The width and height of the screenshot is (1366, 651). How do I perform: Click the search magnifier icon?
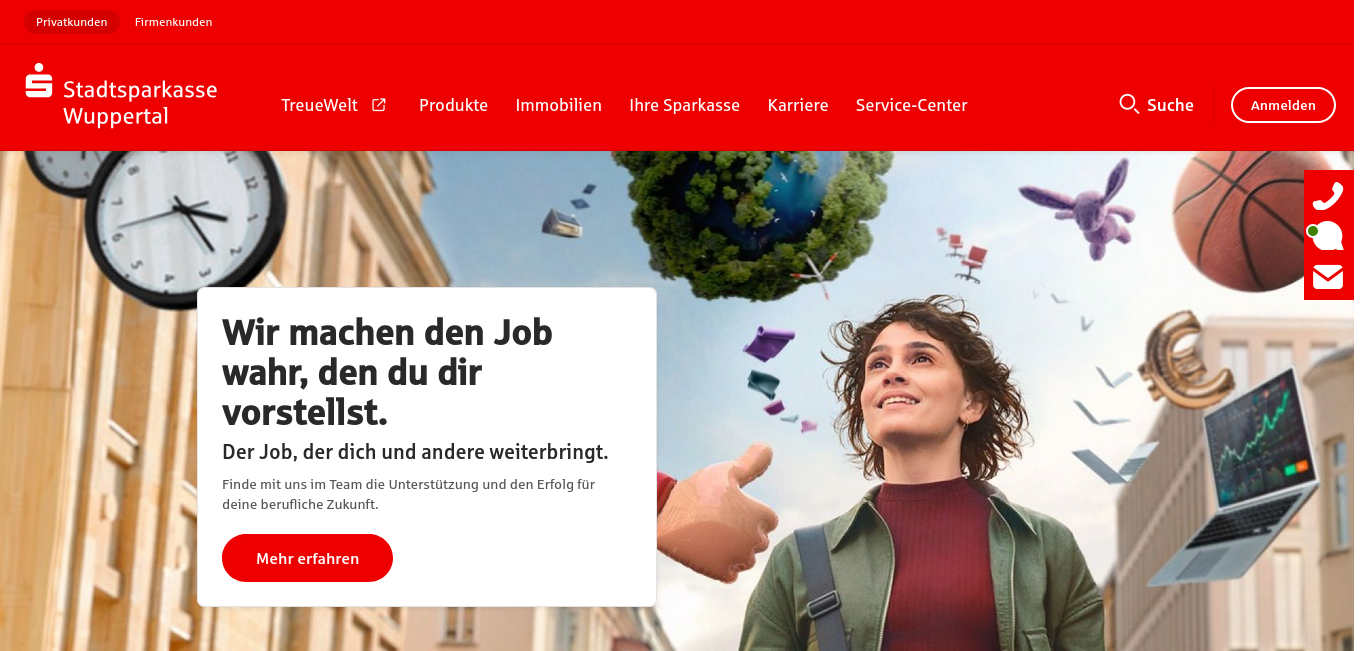(x=1129, y=104)
